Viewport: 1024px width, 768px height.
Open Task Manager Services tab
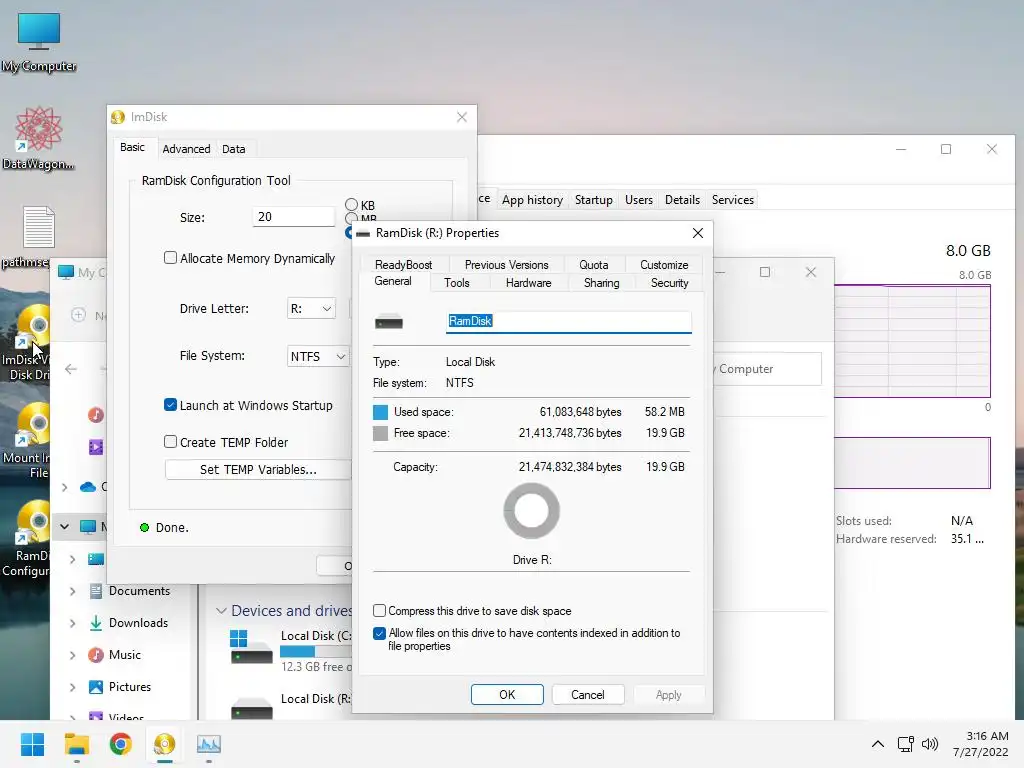tap(732, 200)
